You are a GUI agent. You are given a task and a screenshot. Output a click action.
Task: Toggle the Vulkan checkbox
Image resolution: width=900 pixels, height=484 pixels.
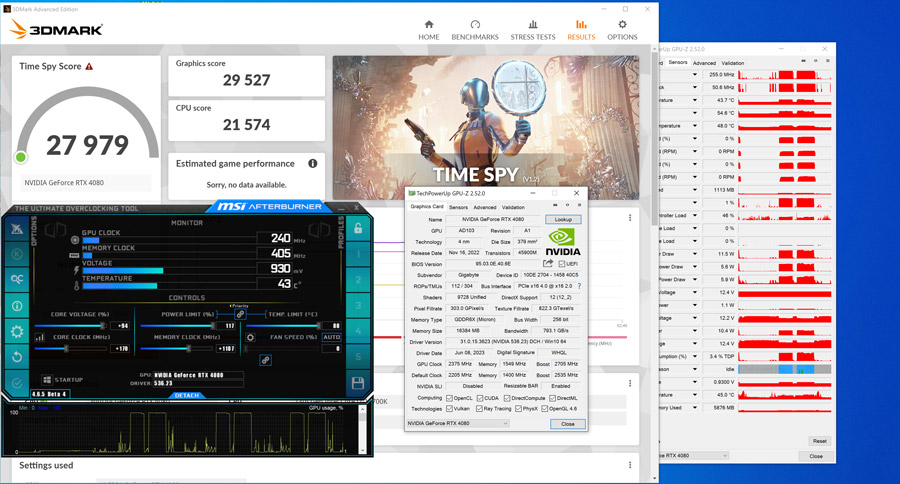[x=449, y=409]
